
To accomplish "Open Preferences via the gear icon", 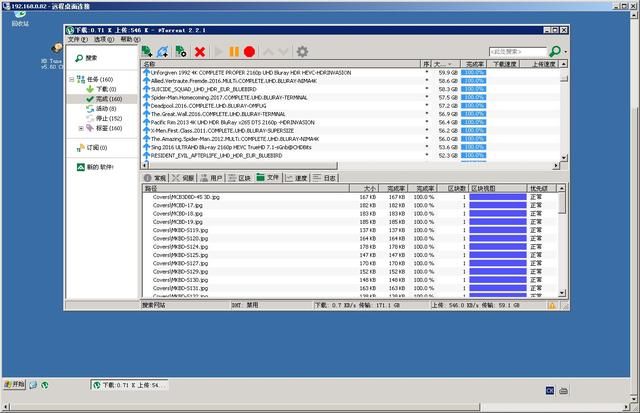I will point(302,52).
